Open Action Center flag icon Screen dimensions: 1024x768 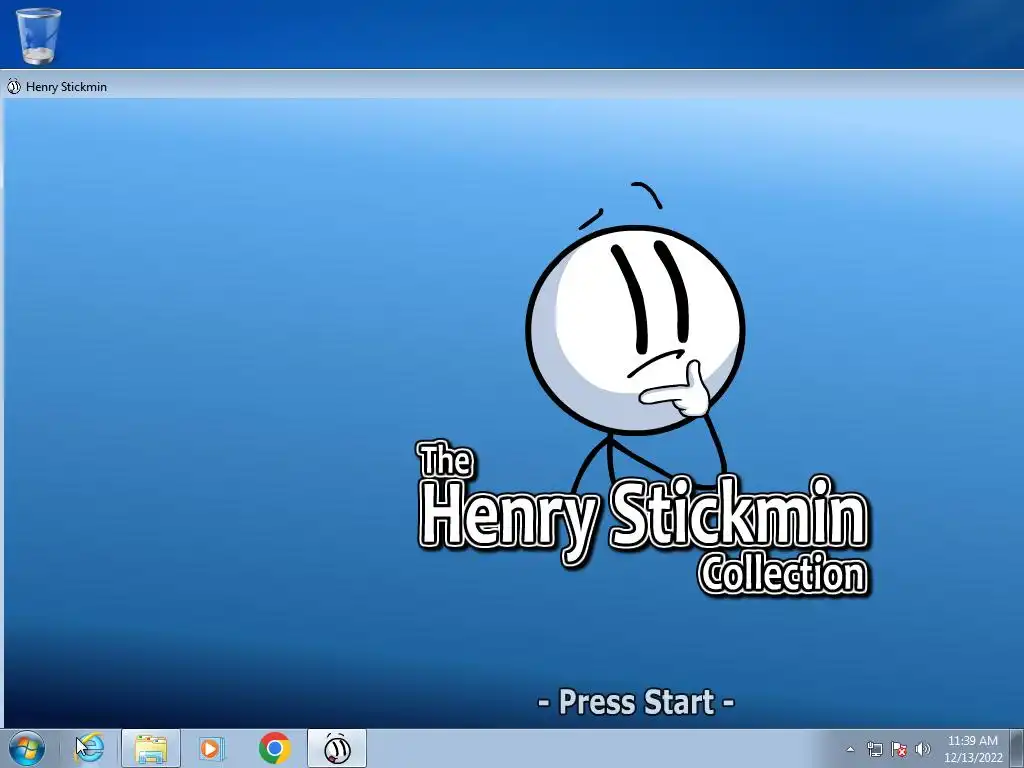(899, 749)
